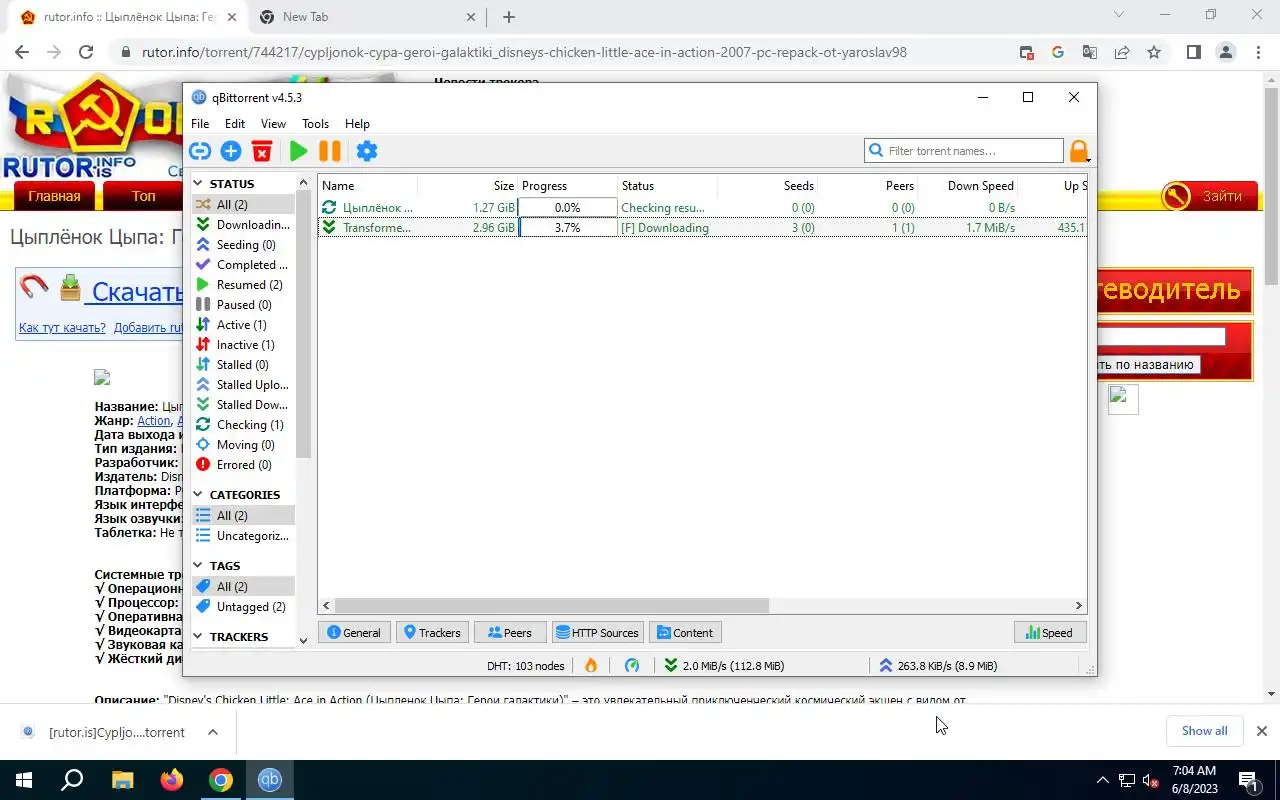Select Checking (1) status filter
This screenshot has height=800, width=1280.
click(243, 425)
